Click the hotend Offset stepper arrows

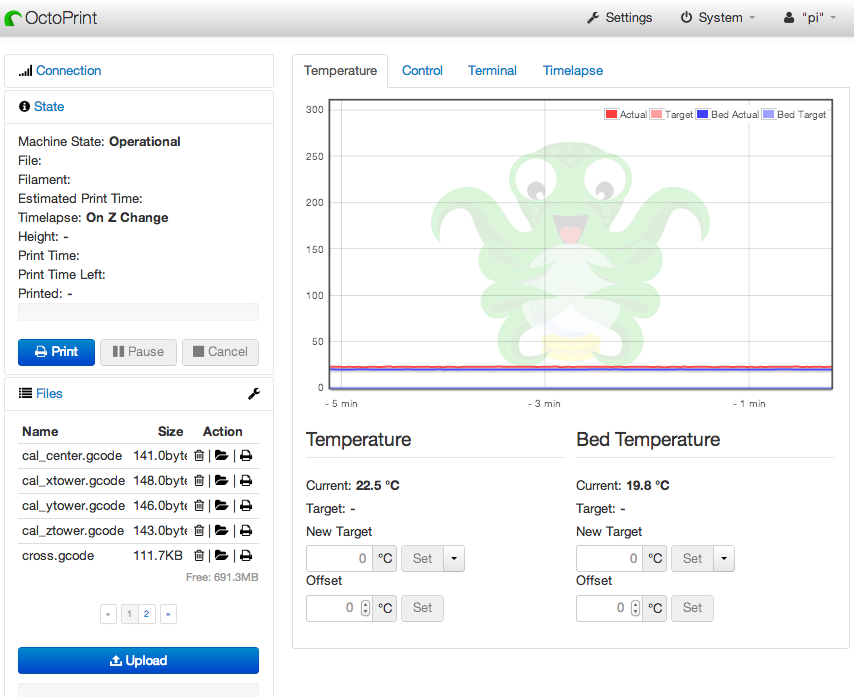coord(365,608)
